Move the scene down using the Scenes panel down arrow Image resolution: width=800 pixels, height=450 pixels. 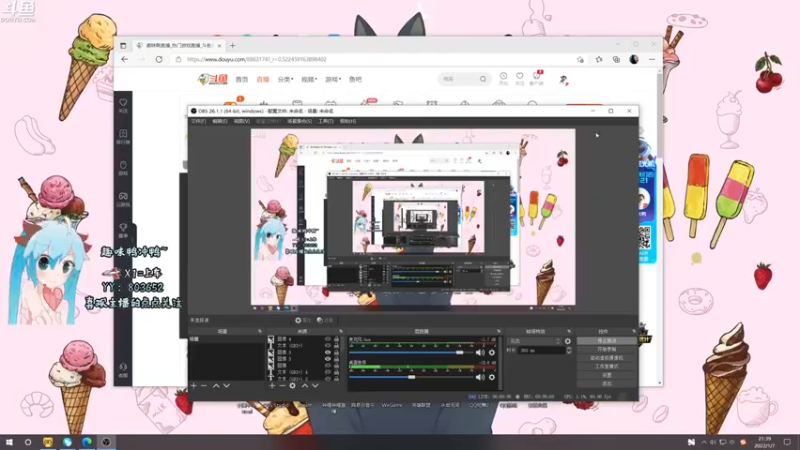[x=227, y=386]
